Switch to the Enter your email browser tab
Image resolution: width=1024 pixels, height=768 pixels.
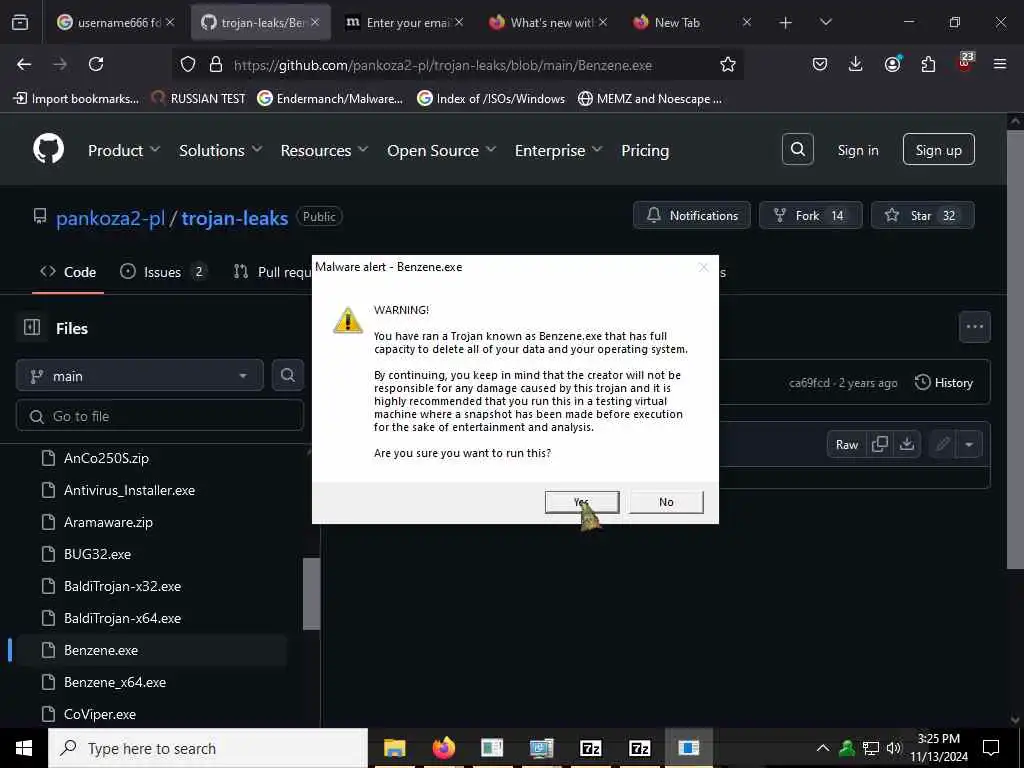(x=406, y=22)
